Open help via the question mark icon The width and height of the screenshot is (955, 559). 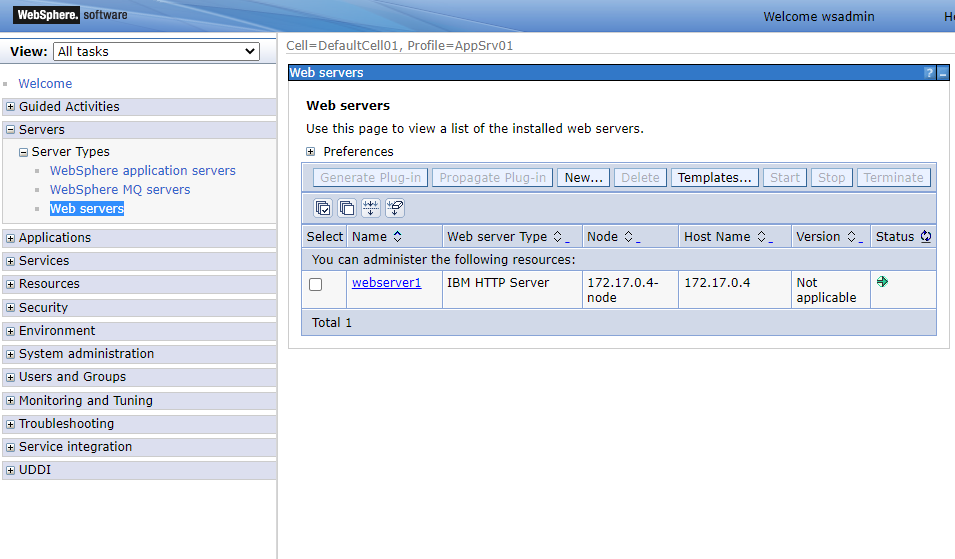pos(929,73)
